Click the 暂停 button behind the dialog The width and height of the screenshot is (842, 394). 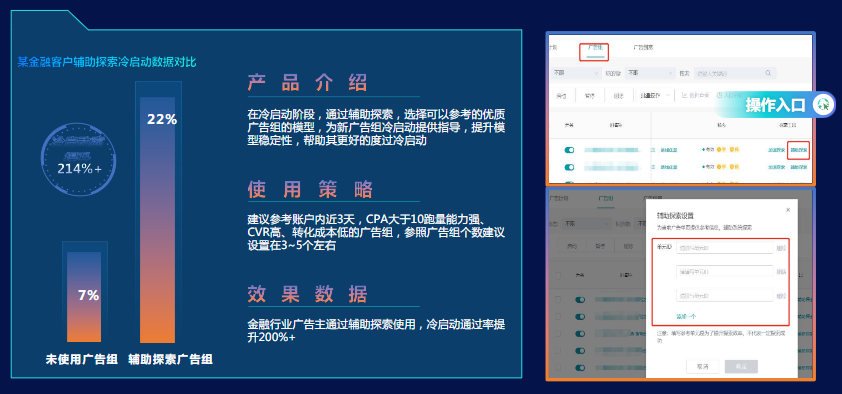pos(600,246)
